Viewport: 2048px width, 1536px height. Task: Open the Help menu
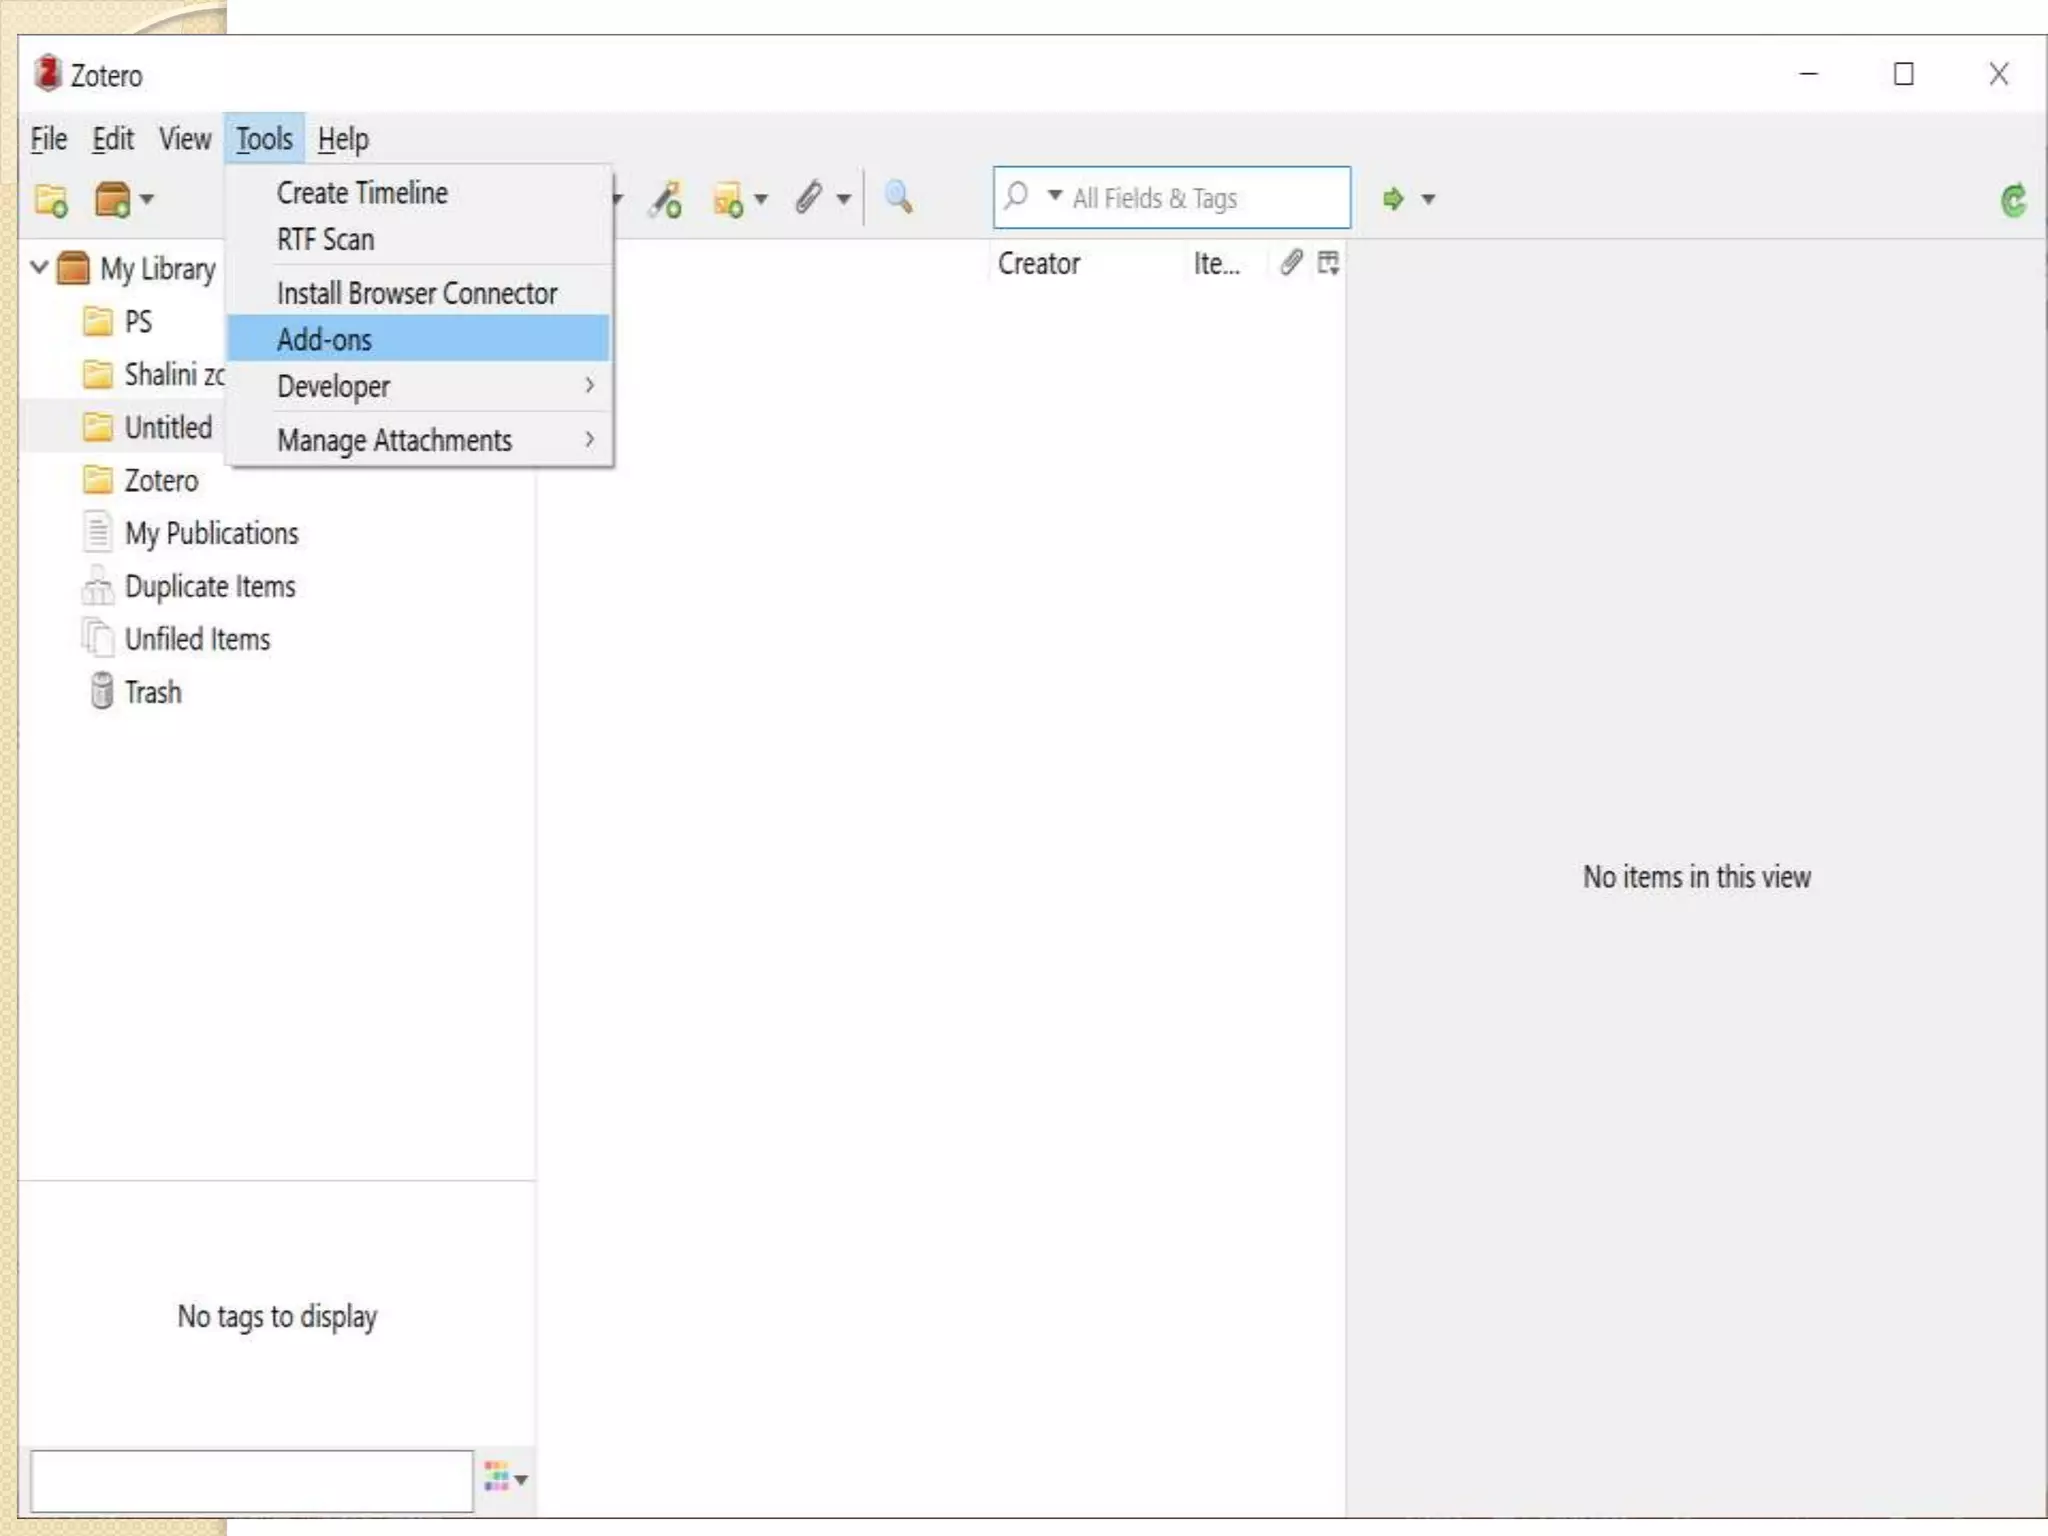343,139
